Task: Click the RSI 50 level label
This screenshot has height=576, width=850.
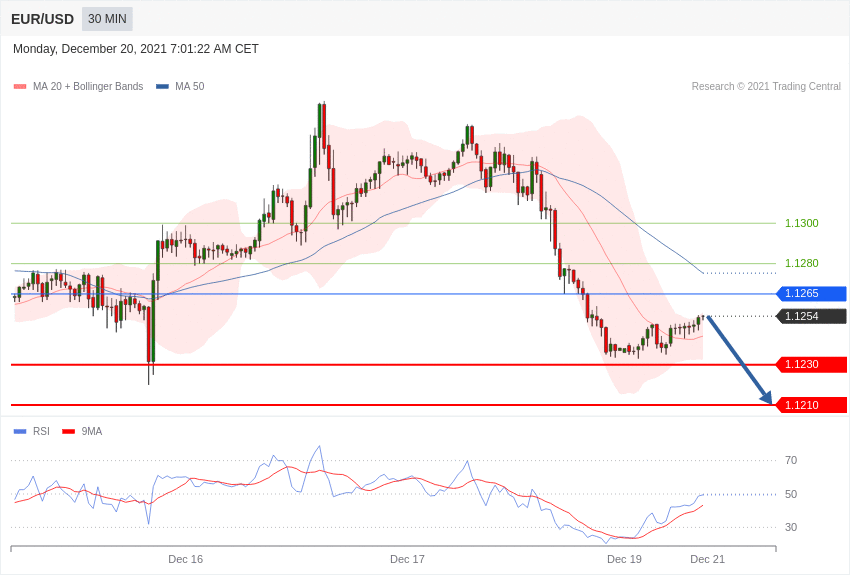Action: click(x=791, y=494)
